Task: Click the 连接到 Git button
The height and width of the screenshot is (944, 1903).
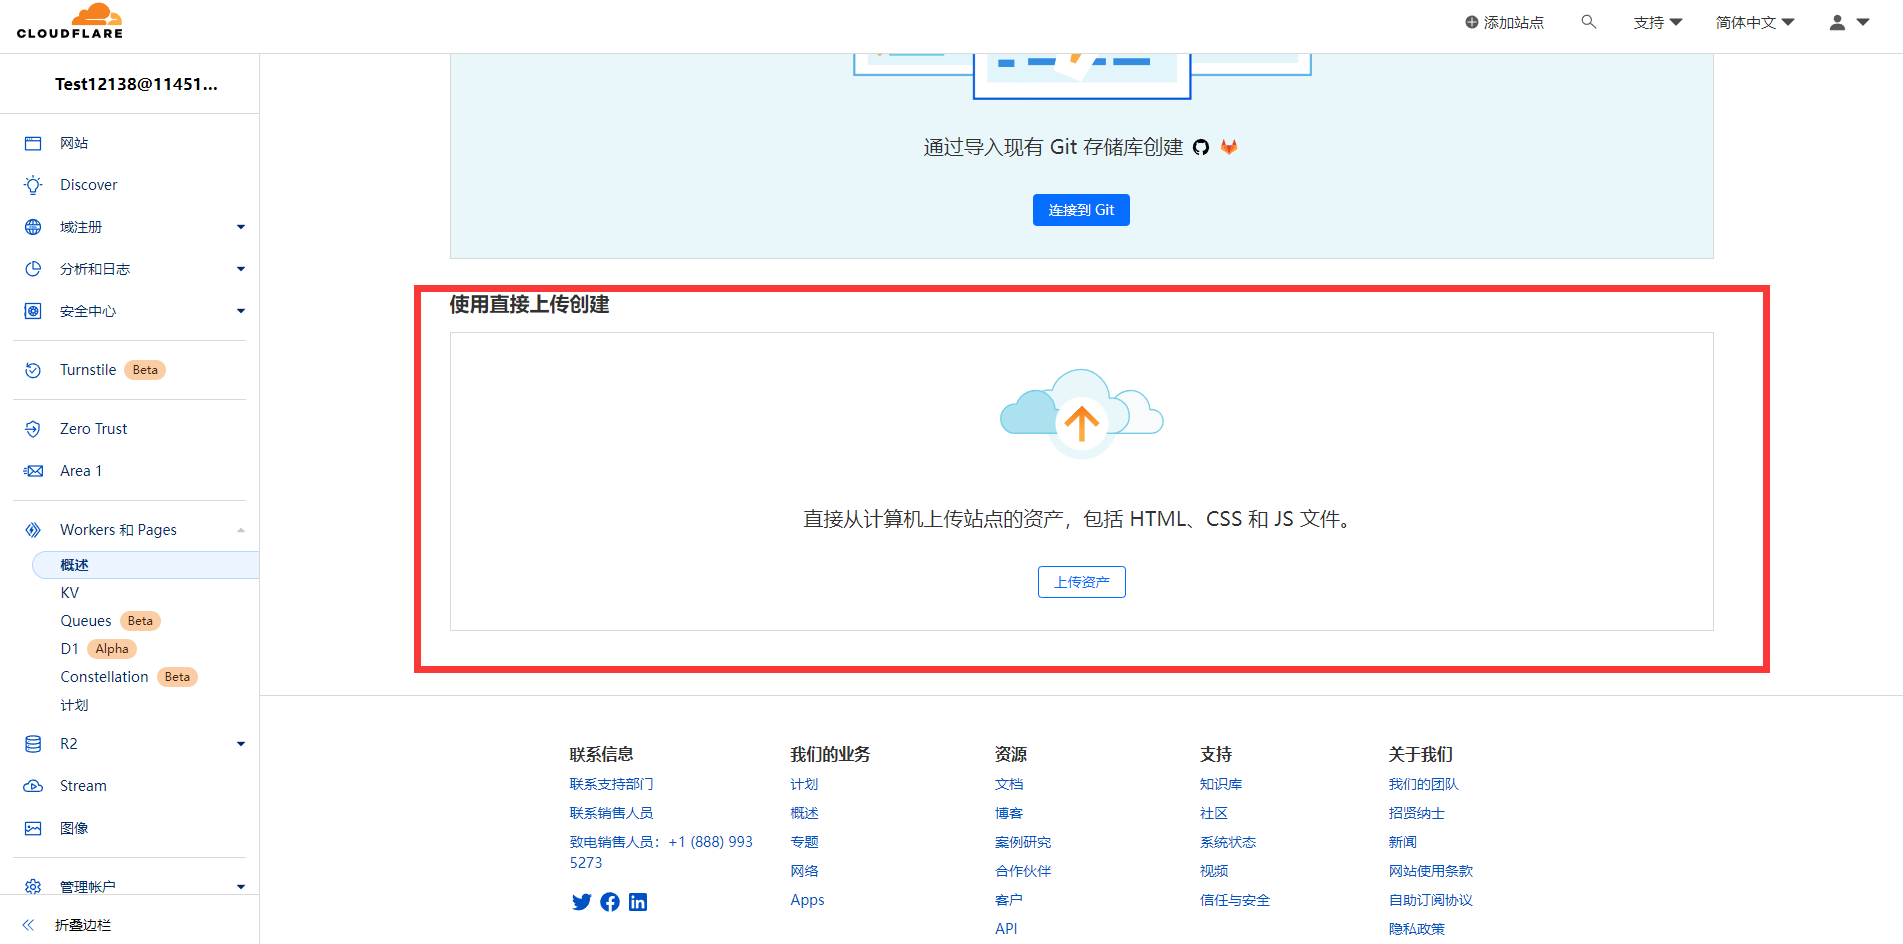Action: click(x=1081, y=210)
